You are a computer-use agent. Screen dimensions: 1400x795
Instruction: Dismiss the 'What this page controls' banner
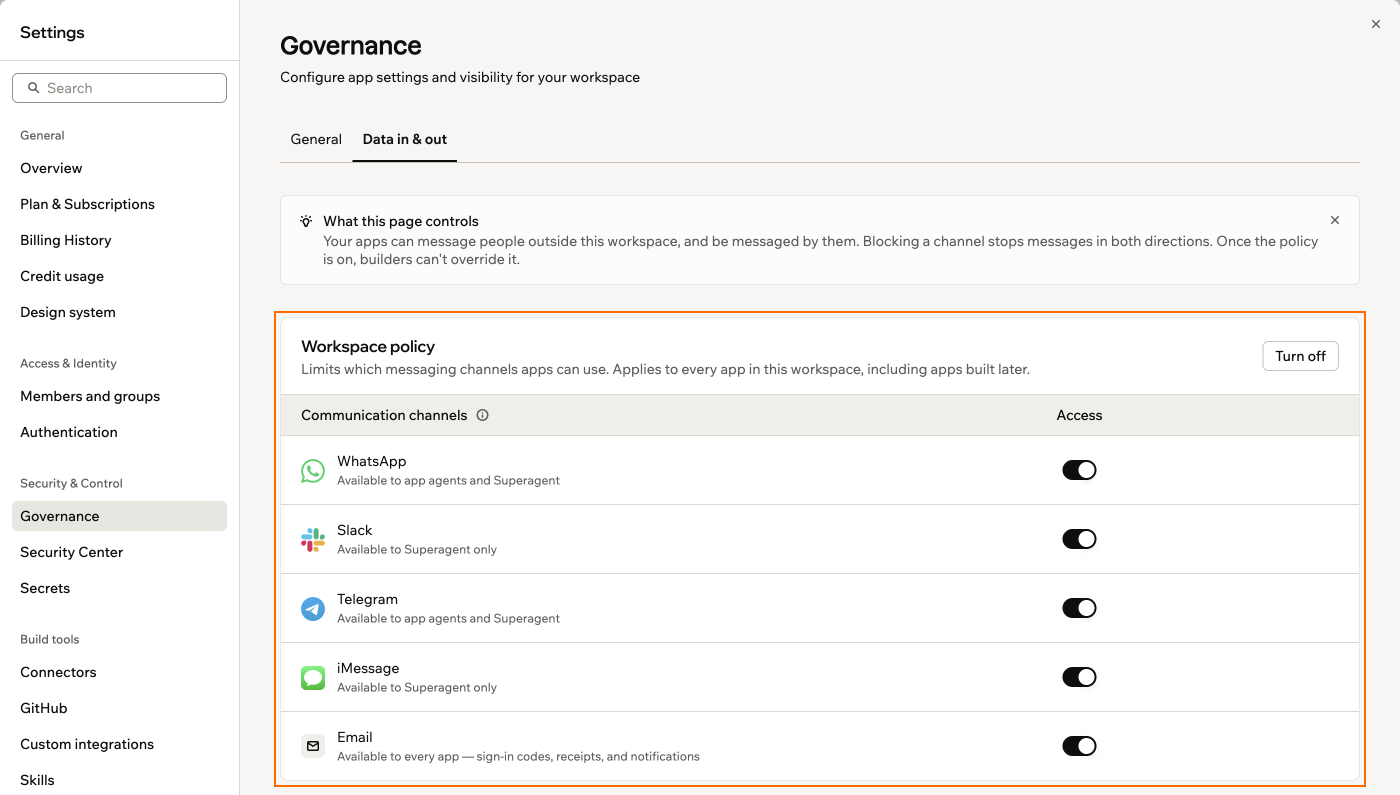coord(1335,220)
